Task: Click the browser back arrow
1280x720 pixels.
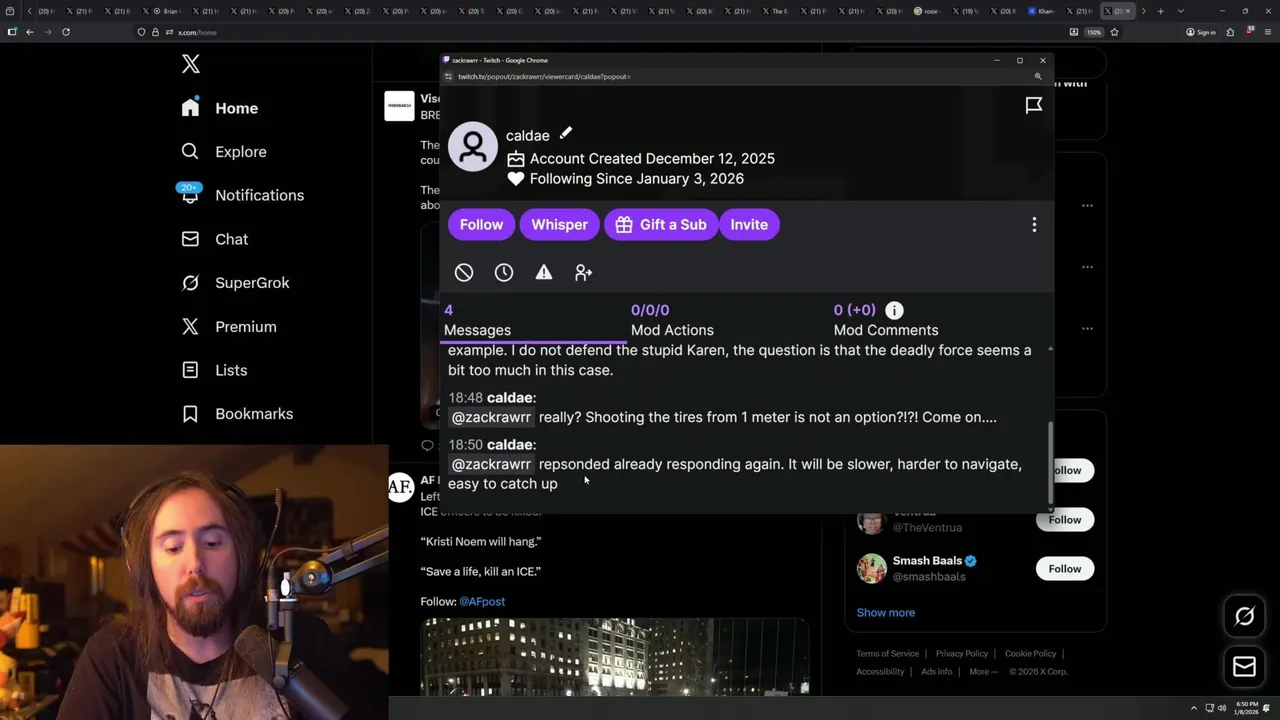Action: (30, 32)
